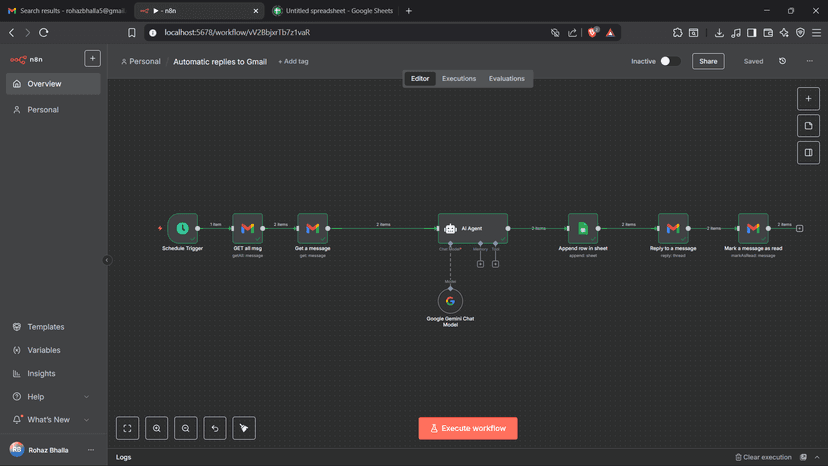
Task: Select the AI Agent node
Action: [472, 228]
